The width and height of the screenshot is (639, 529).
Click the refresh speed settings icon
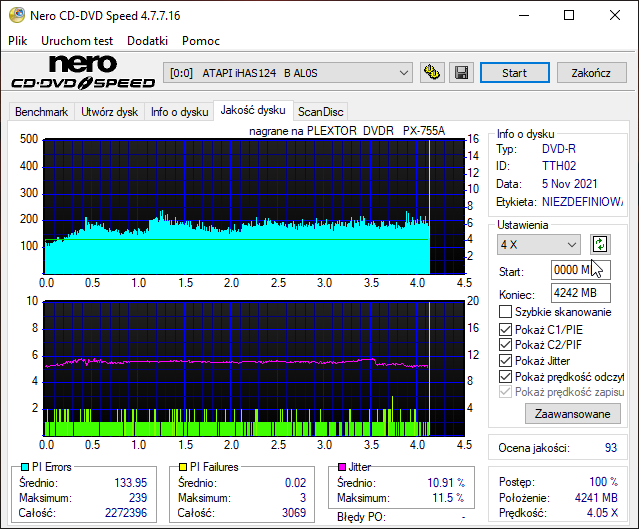600,245
